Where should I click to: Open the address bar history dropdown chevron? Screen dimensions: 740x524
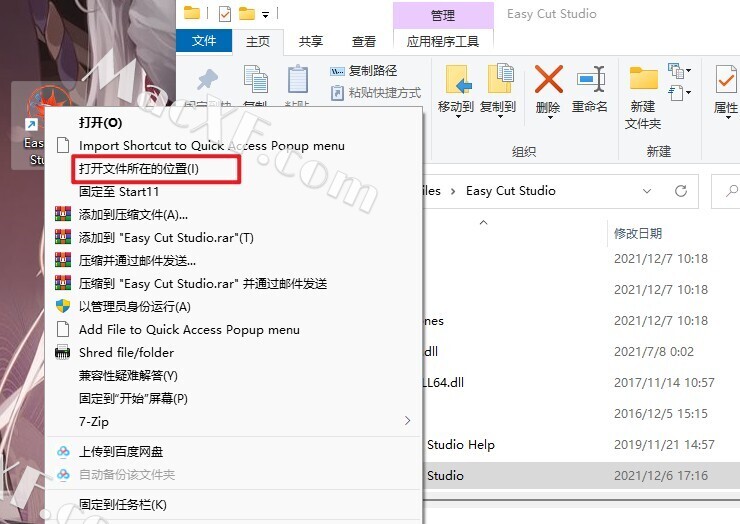pyautogui.click(x=647, y=191)
